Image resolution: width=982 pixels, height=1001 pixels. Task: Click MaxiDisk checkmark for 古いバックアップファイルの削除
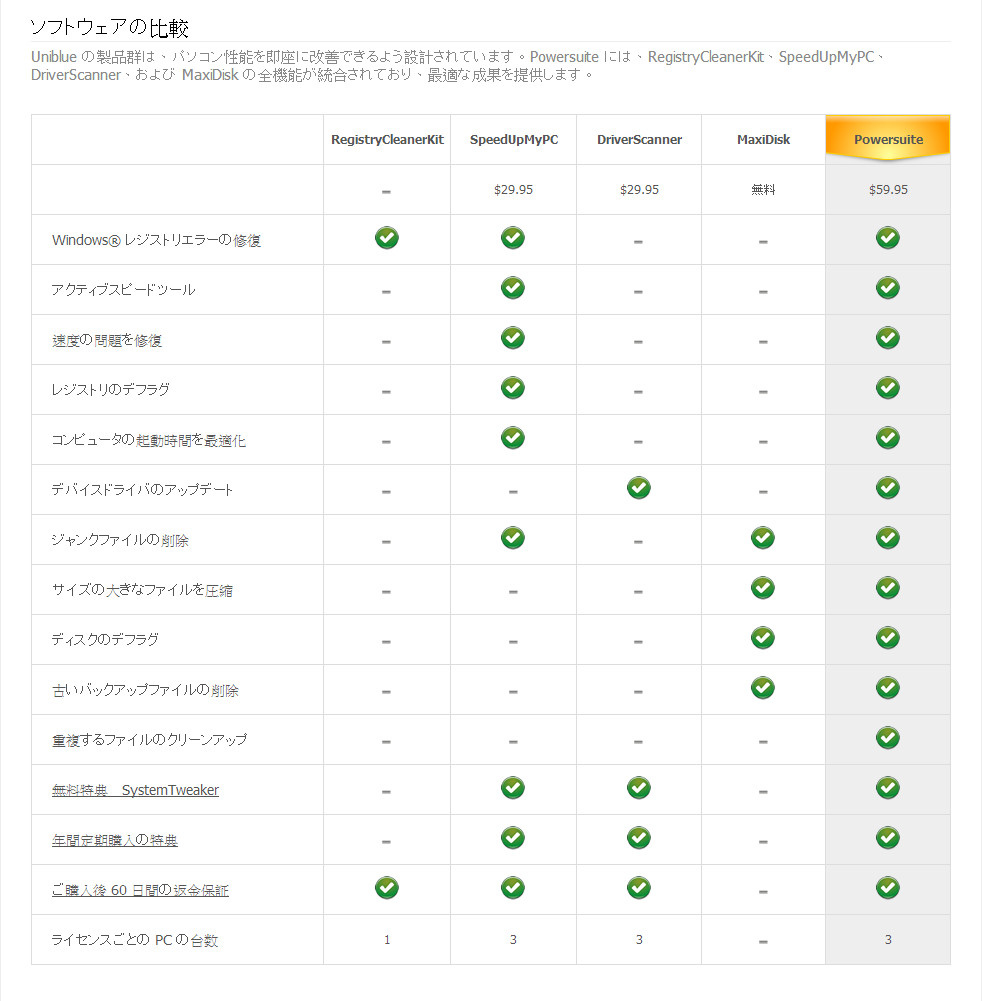[x=763, y=688]
